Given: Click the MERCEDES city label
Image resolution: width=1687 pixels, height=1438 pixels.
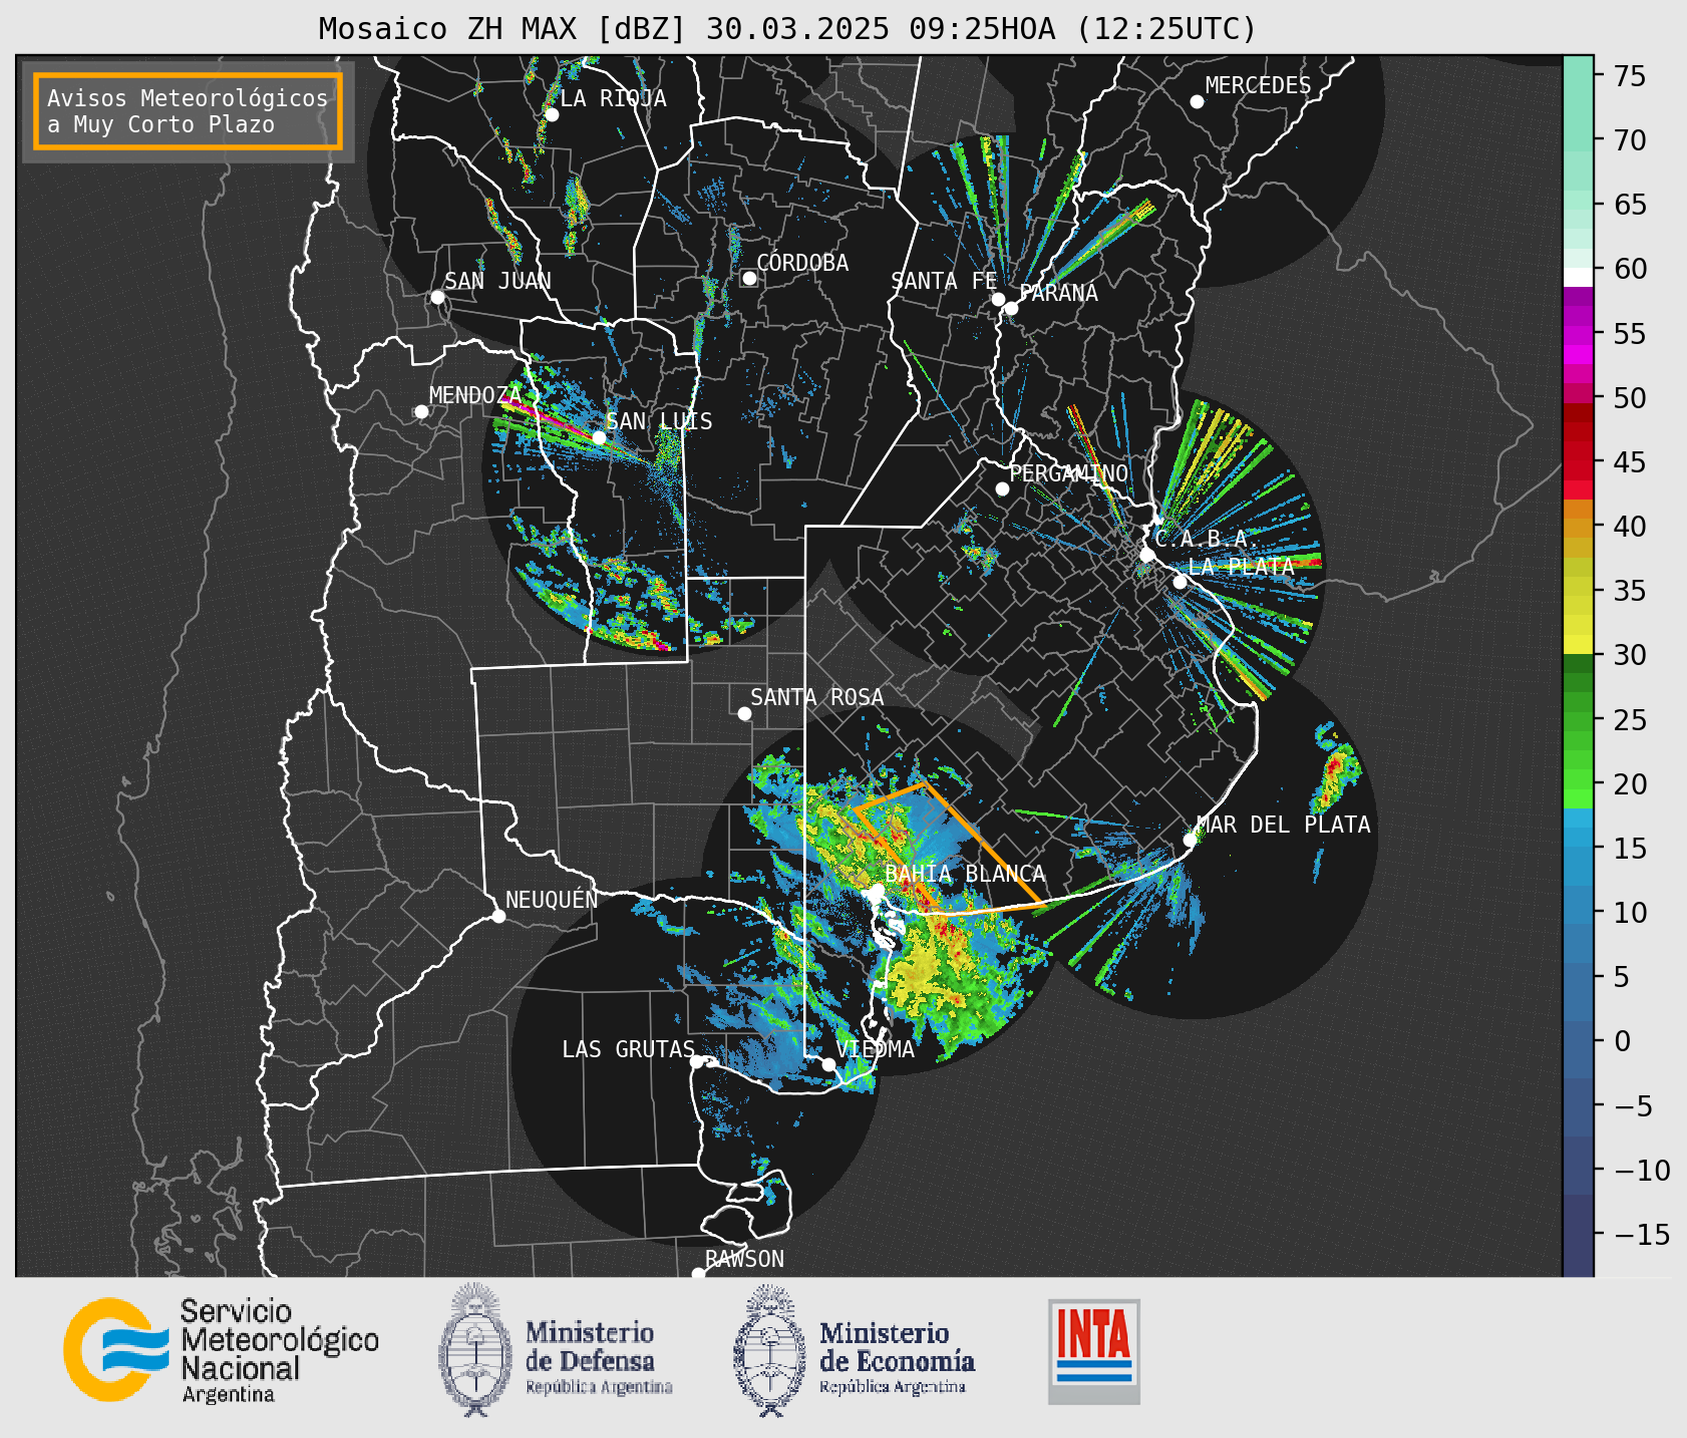Looking at the screenshot, I should pos(1258,86).
